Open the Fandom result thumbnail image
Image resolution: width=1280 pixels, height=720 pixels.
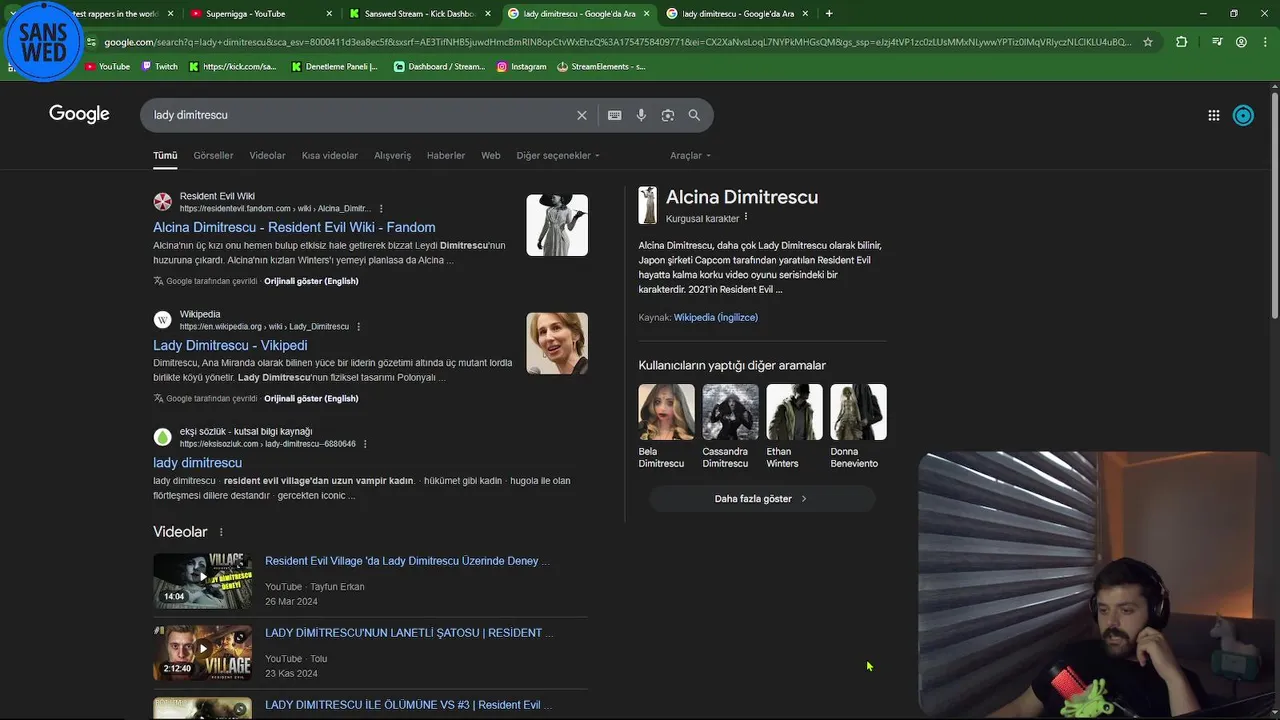[x=557, y=225]
